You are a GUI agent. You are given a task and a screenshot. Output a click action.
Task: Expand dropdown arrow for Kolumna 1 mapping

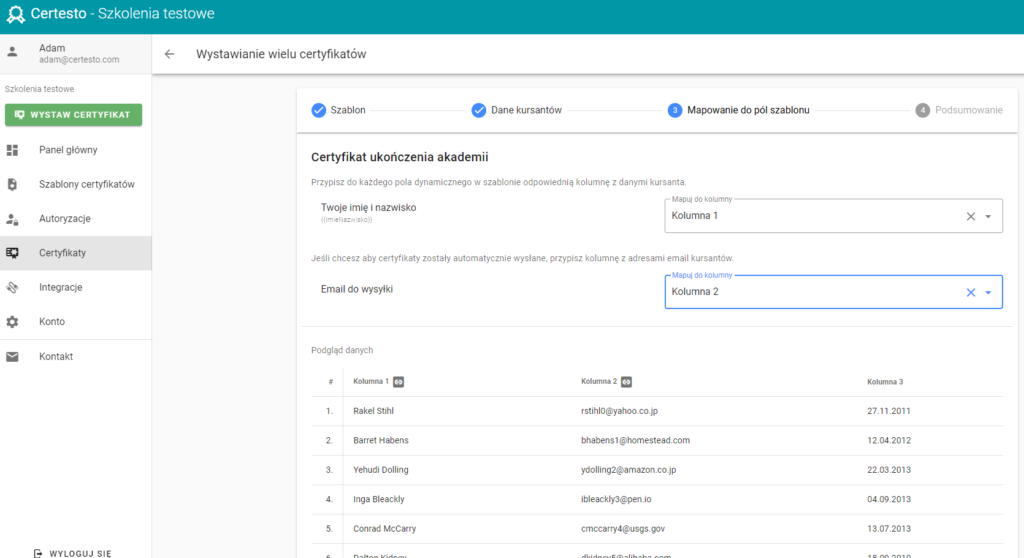click(988, 216)
